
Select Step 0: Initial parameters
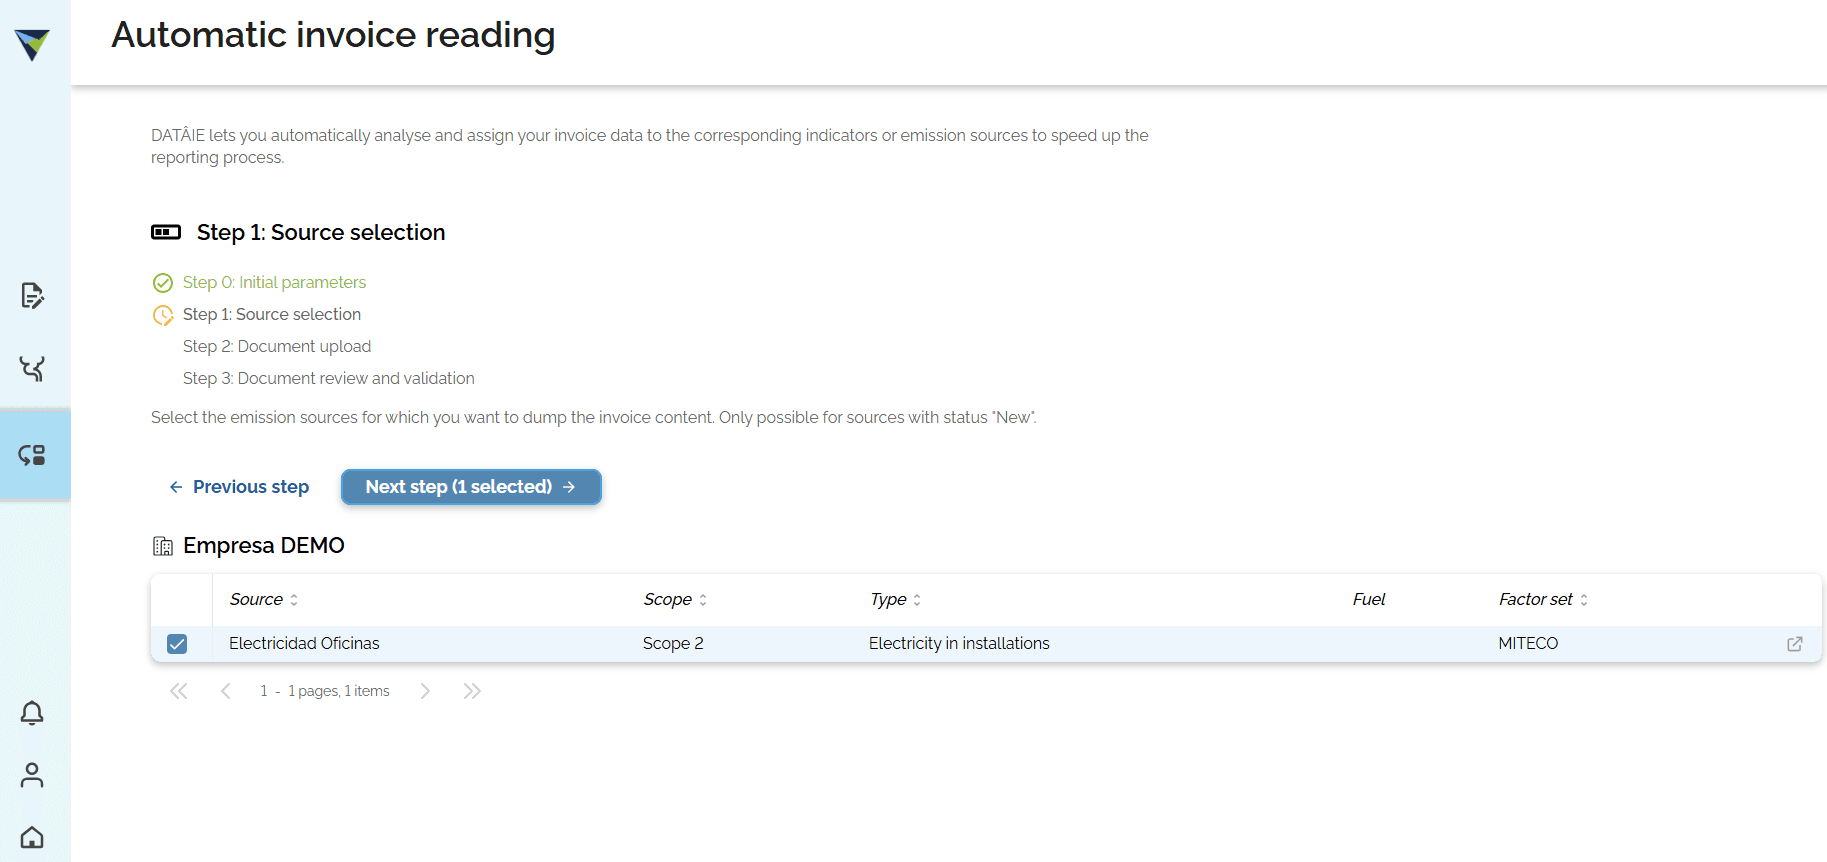[274, 282]
